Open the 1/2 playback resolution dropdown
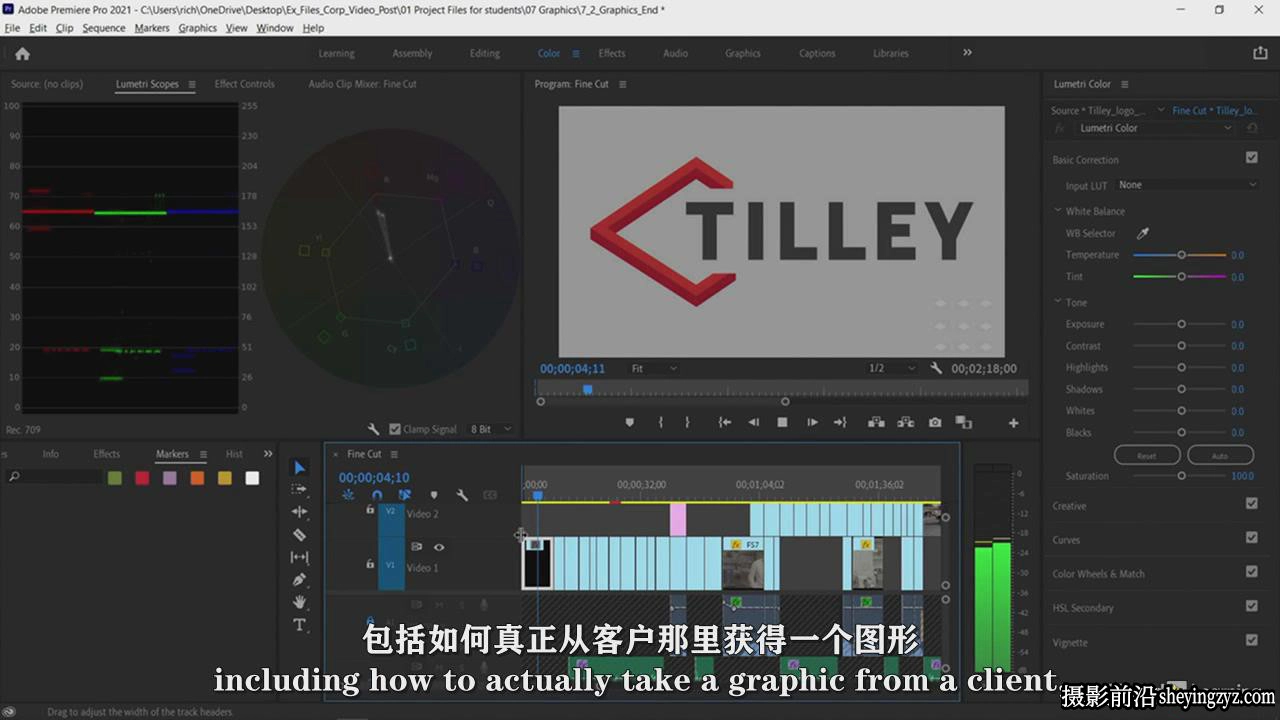1280x720 pixels. pos(892,368)
